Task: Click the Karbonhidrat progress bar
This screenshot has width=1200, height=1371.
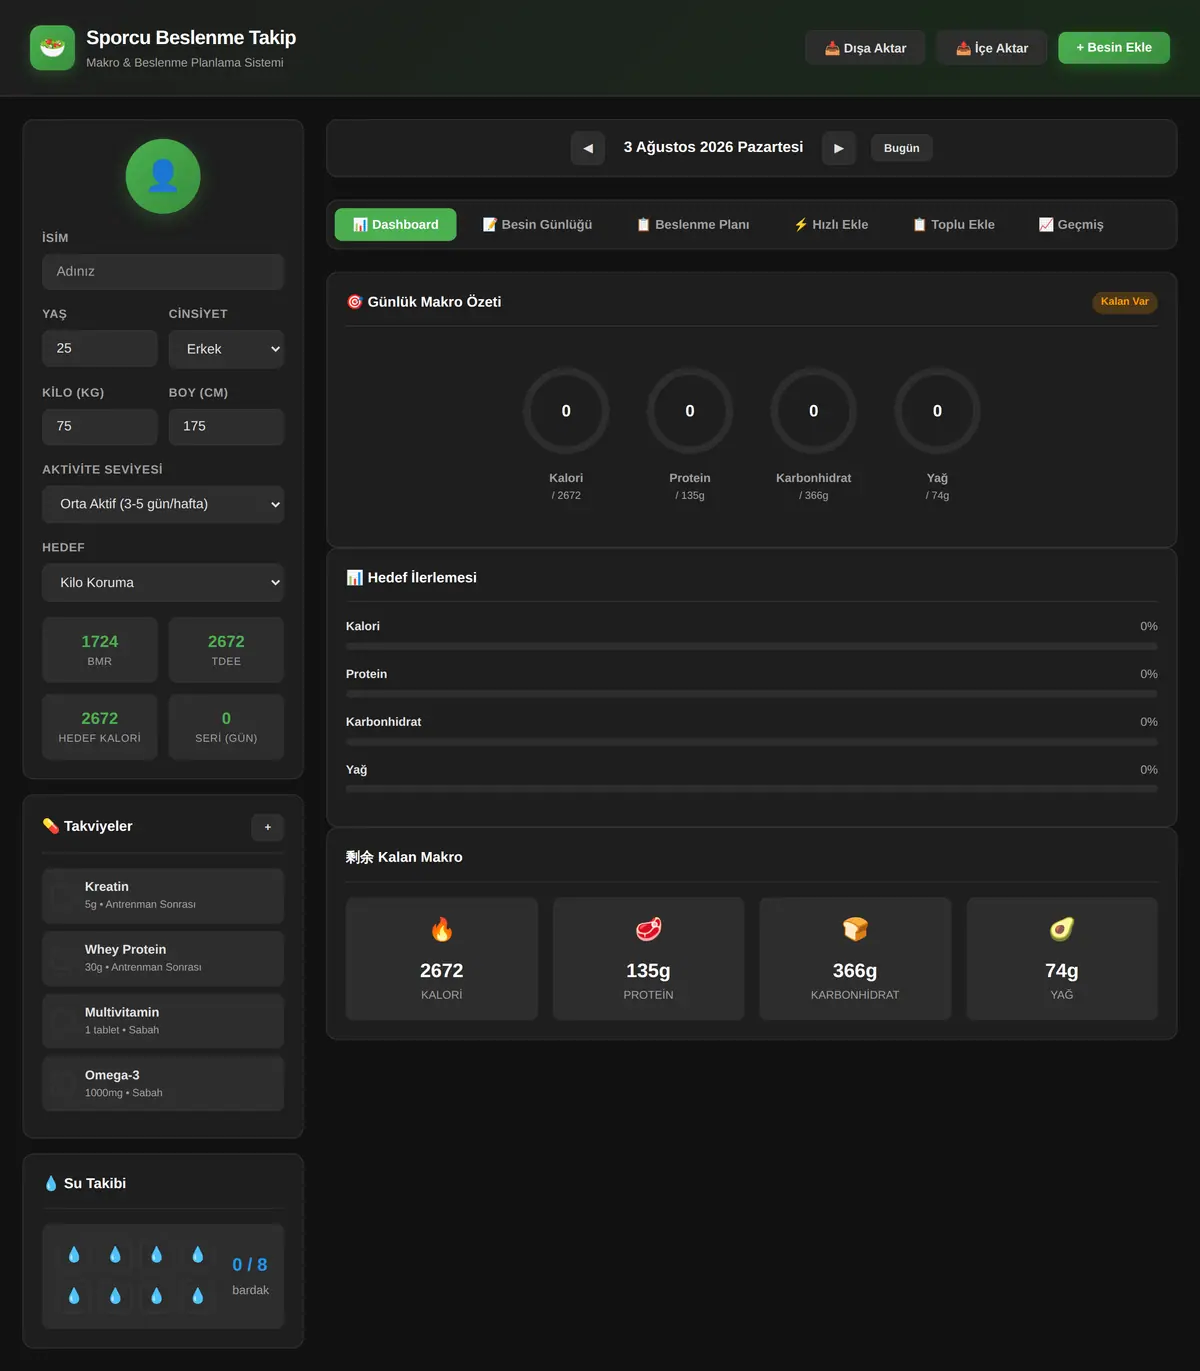Action: [x=752, y=742]
